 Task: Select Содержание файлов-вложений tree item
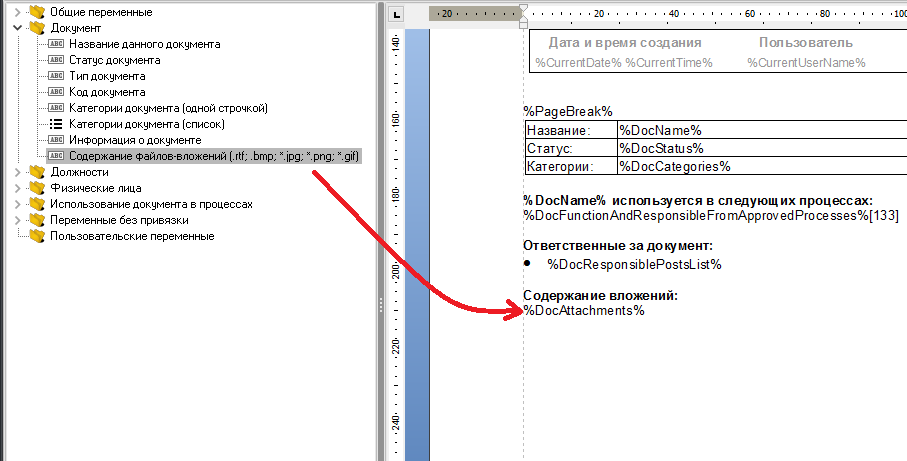[x=214, y=156]
